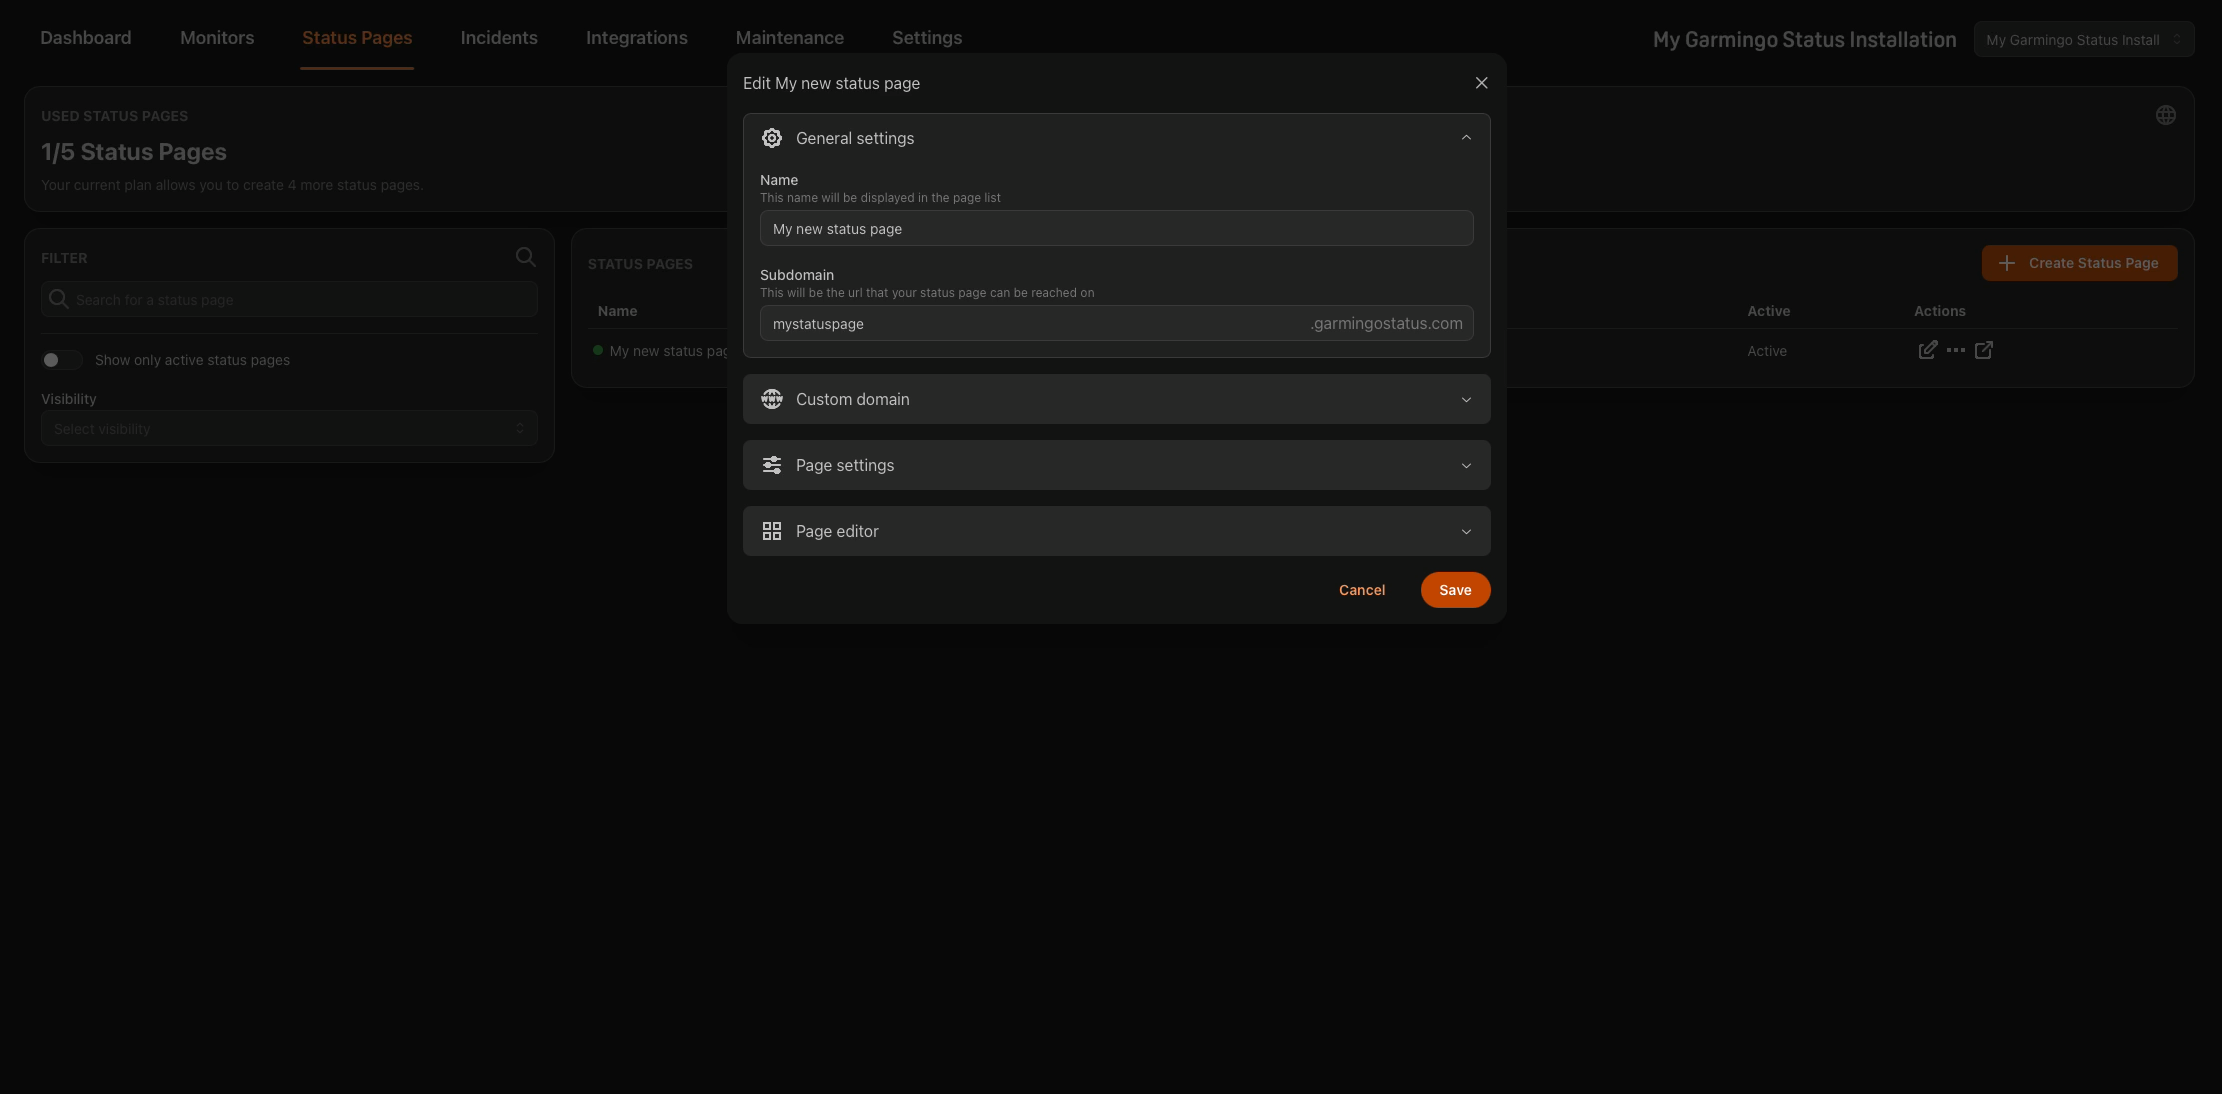Click the Custom domain www globe icon
This screenshot has height=1094, width=2222.
pyautogui.click(x=772, y=399)
